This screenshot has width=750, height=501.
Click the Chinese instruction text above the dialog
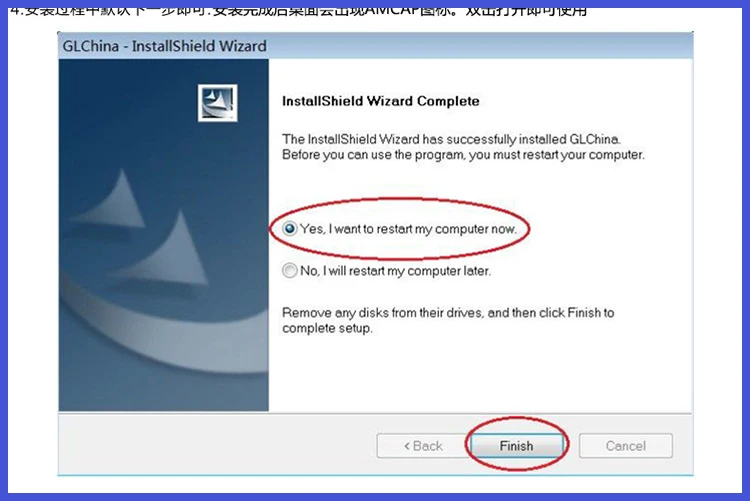tap(299, 11)
